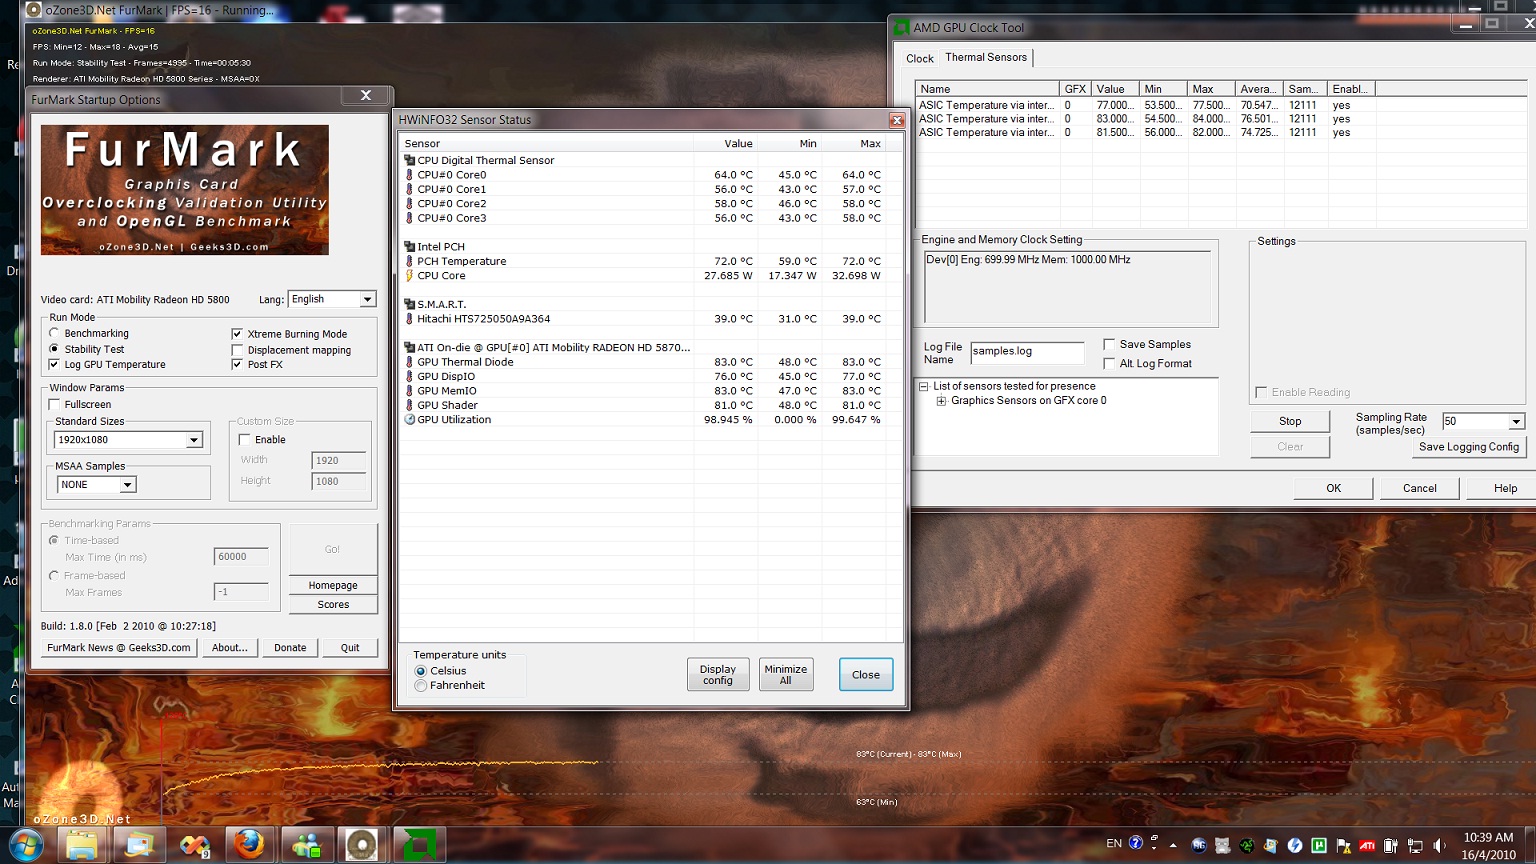Click the Log File Name input field
Viewport: 1536px width, 864px height.
pyautogui.click(x=1027, y=351)
